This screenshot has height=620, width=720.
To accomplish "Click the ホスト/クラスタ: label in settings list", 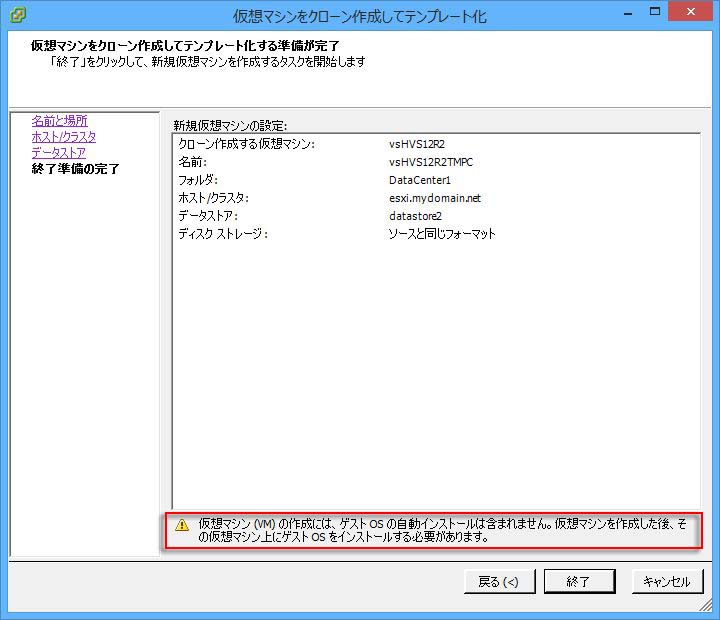I will tap(214, 198).
